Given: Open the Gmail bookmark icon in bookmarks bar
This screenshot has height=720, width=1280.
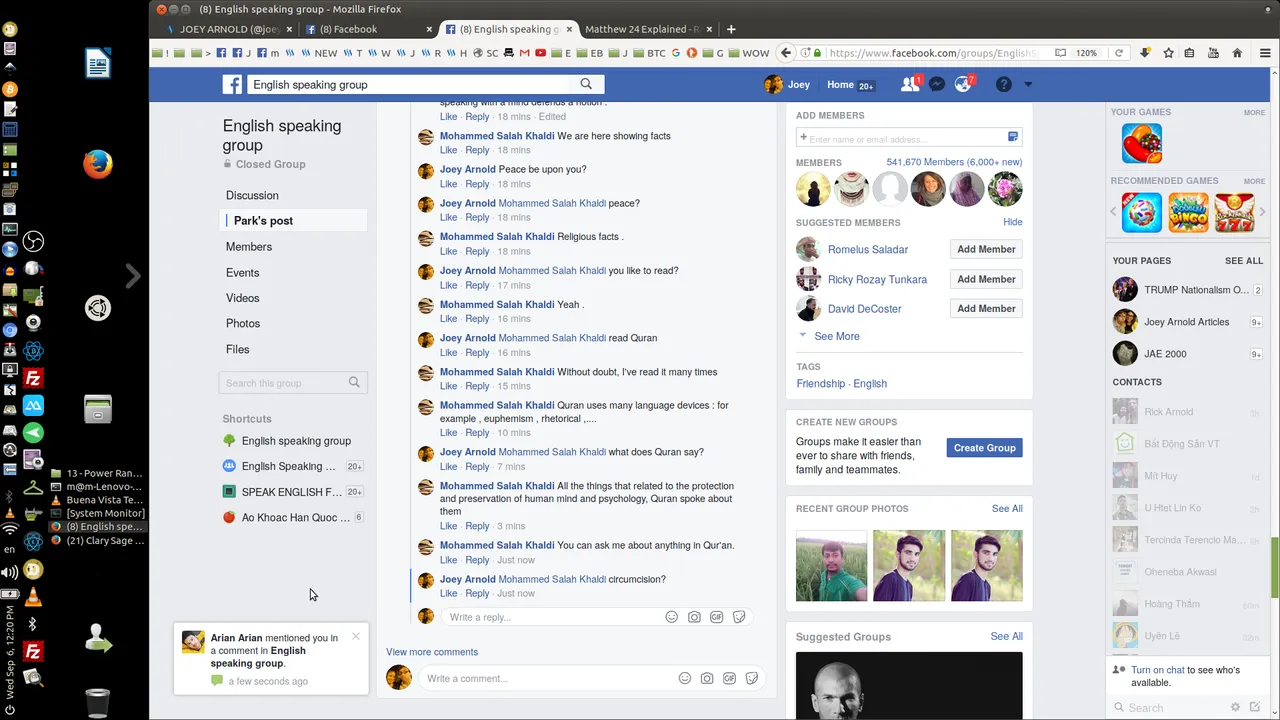Looking at the screenshot, I should click(525, 53).
